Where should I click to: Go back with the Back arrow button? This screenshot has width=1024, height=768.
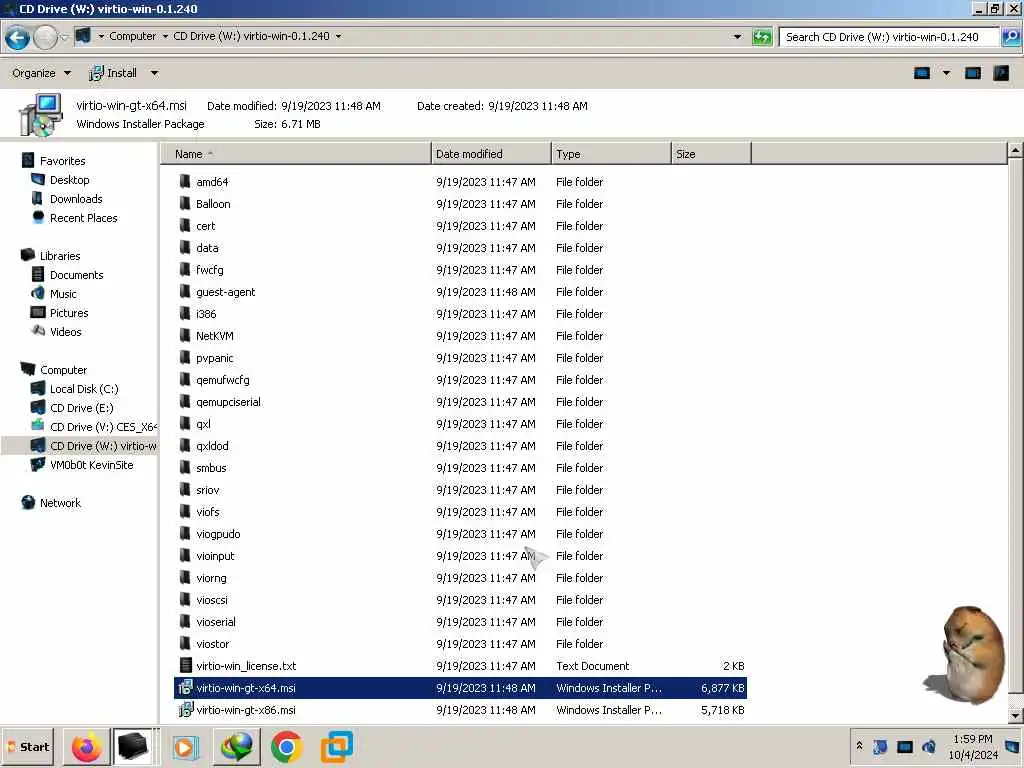tap(18, 37)
